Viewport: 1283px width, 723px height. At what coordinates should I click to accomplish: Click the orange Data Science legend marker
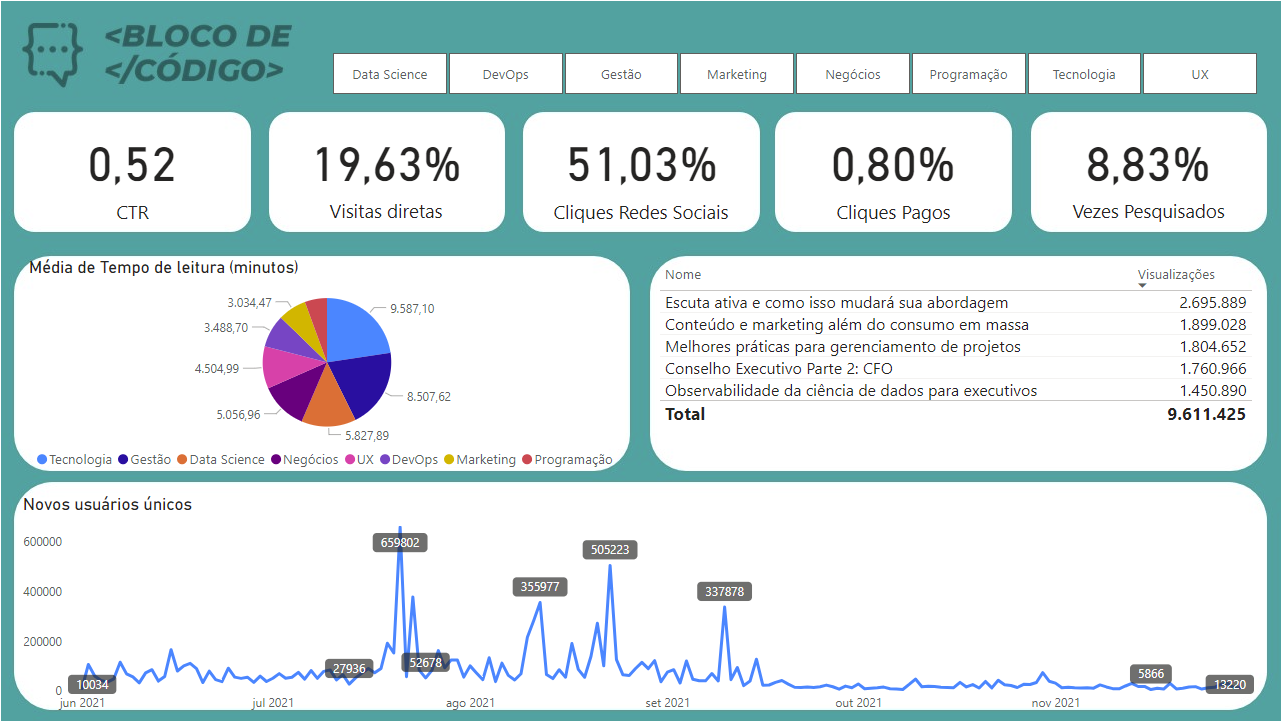[x=181, y=459]
